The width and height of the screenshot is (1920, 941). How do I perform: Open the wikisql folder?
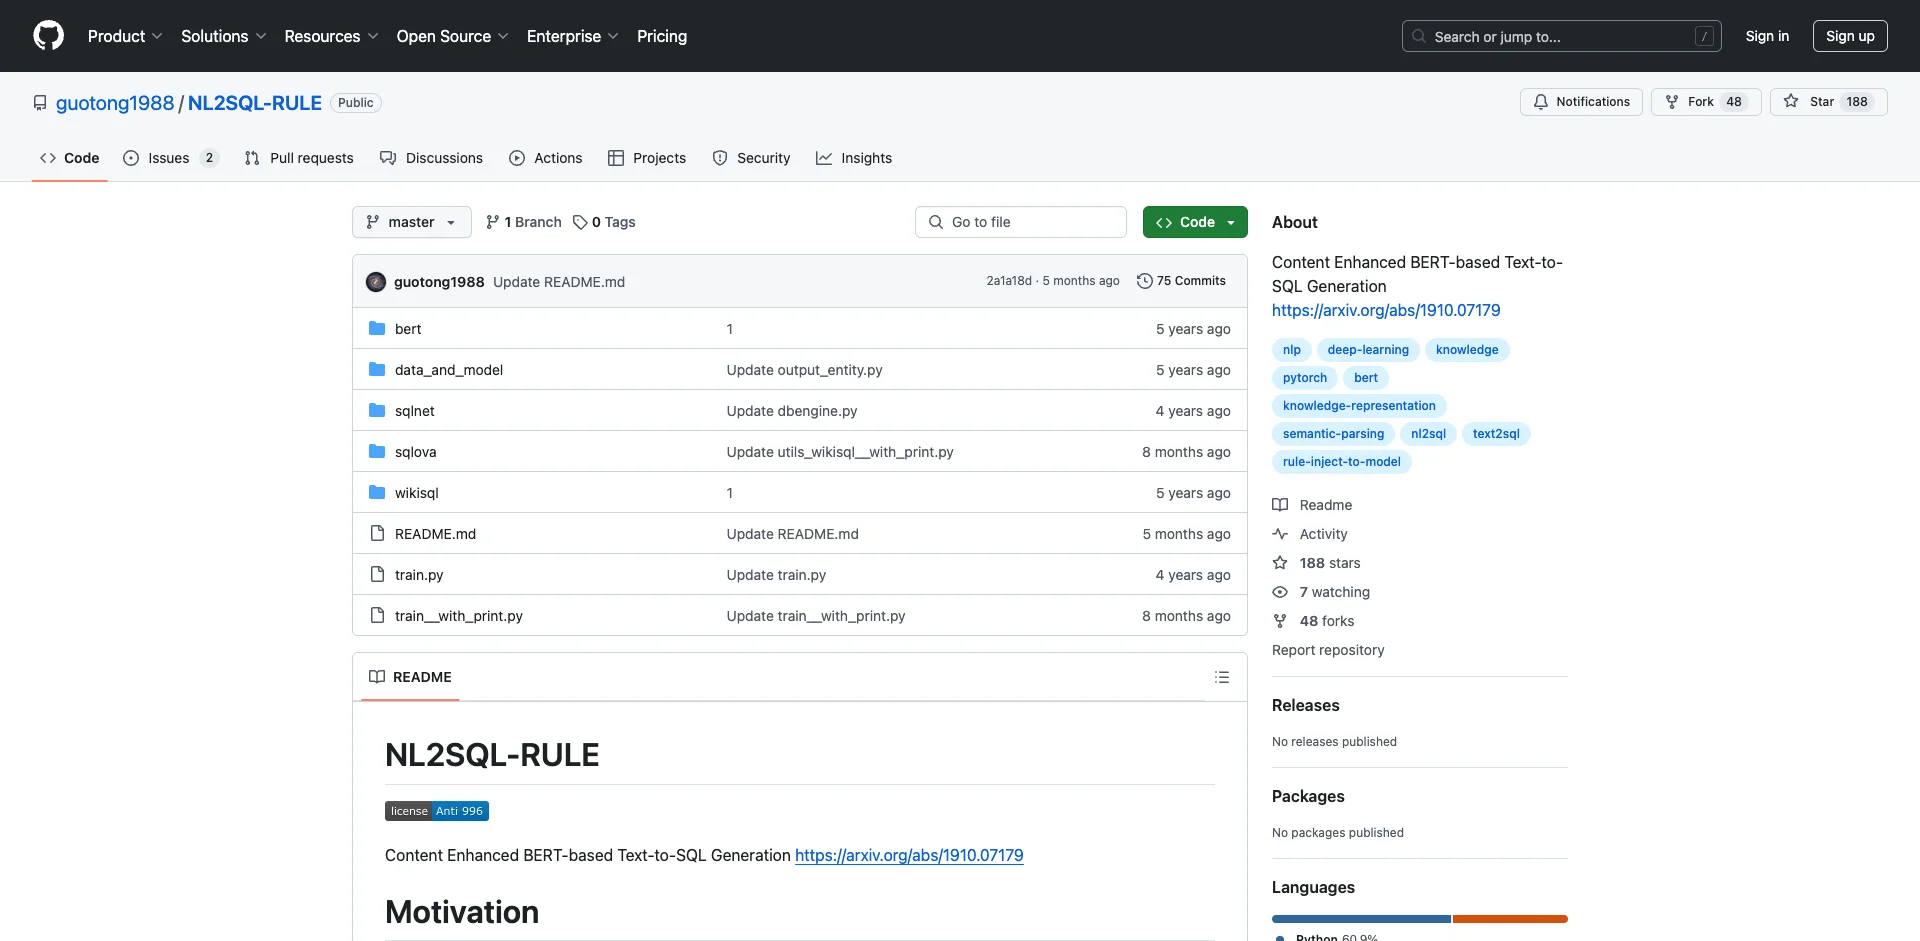click(x=417, y=493)
